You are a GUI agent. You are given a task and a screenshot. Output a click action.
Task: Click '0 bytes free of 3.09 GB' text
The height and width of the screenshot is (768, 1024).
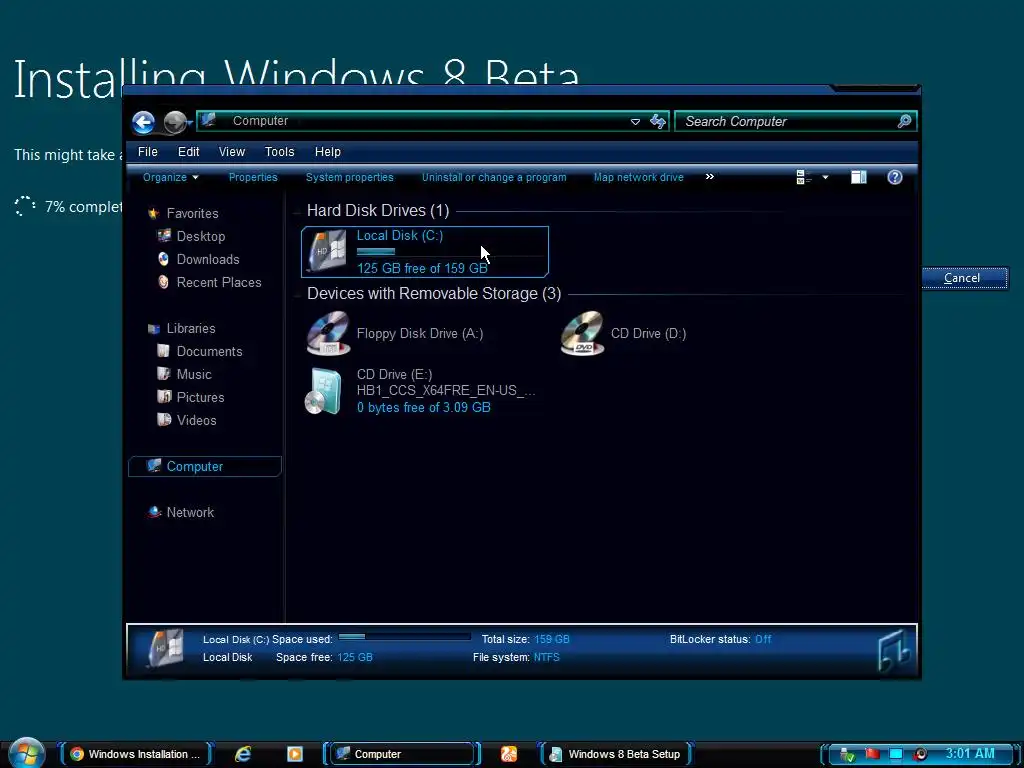click(423, 408)
